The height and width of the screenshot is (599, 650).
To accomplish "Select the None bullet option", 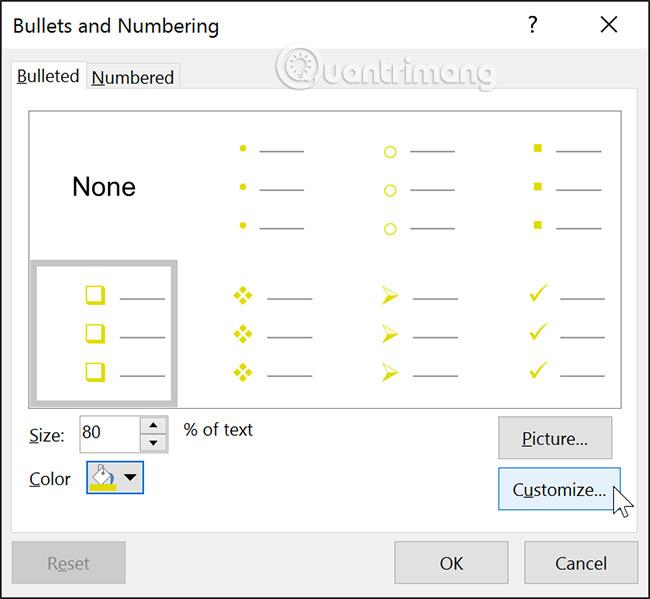I will coord(104,187).
